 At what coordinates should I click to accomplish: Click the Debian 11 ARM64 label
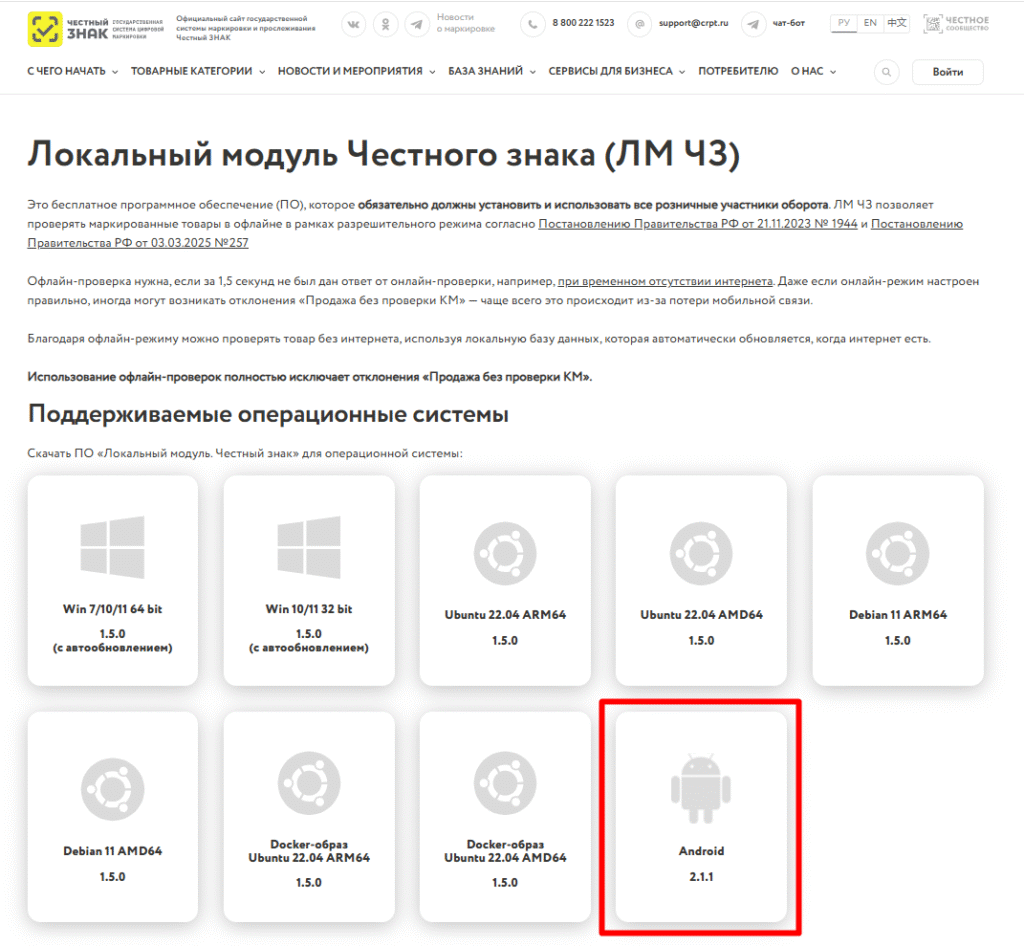[897, 615]
